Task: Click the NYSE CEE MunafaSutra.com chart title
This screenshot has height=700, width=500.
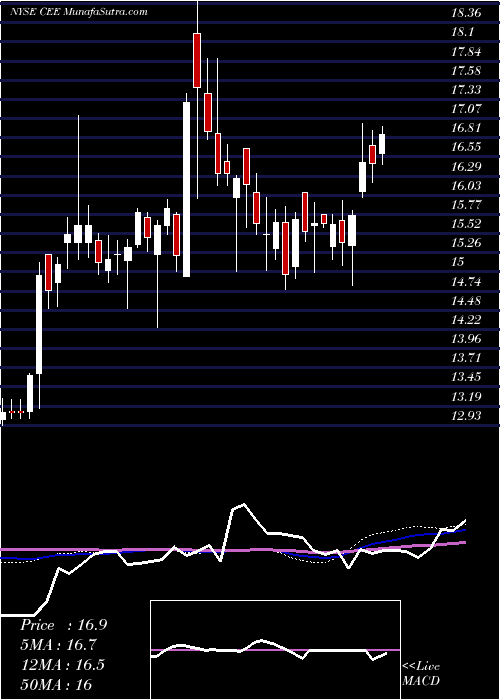Action: tap(79, 12)
